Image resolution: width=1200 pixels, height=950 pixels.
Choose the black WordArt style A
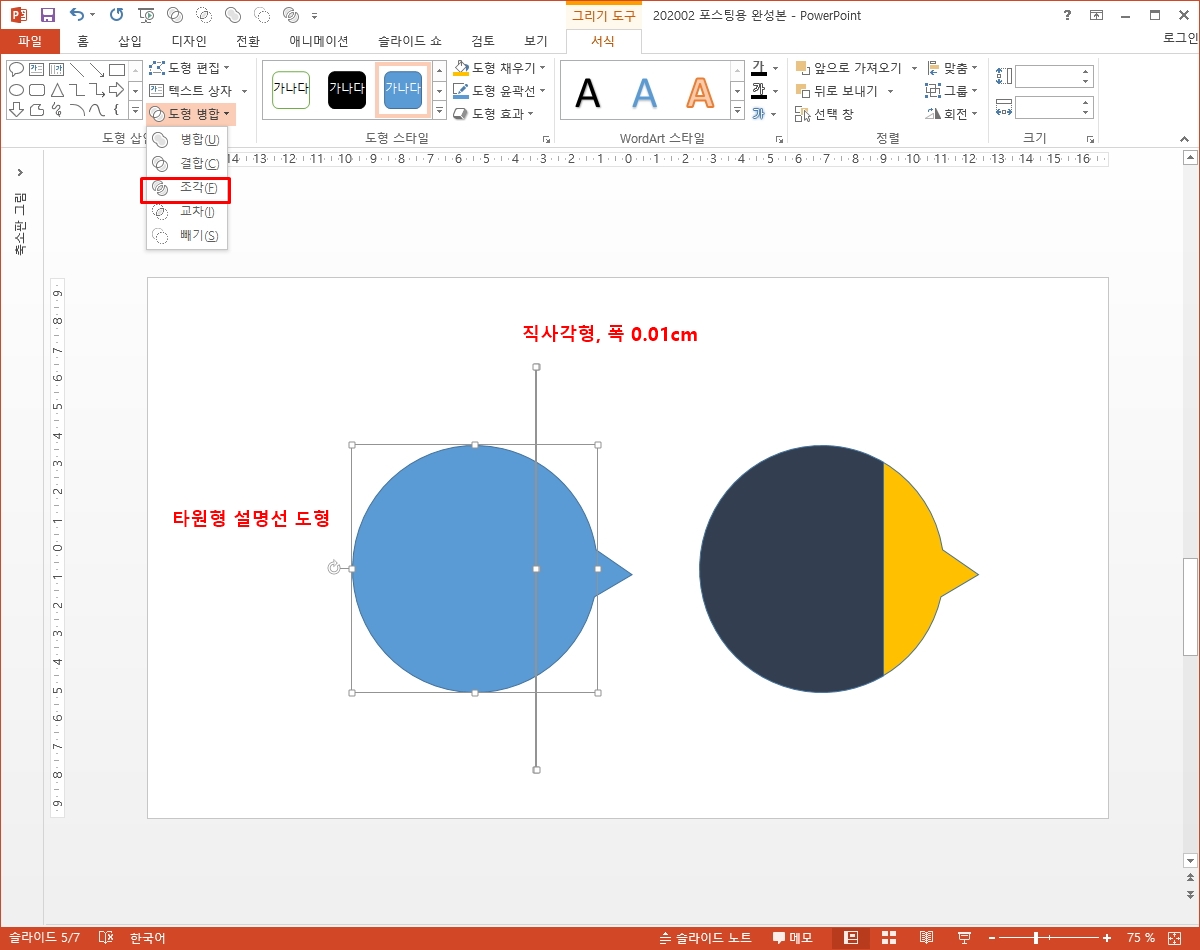click(588, 92)
